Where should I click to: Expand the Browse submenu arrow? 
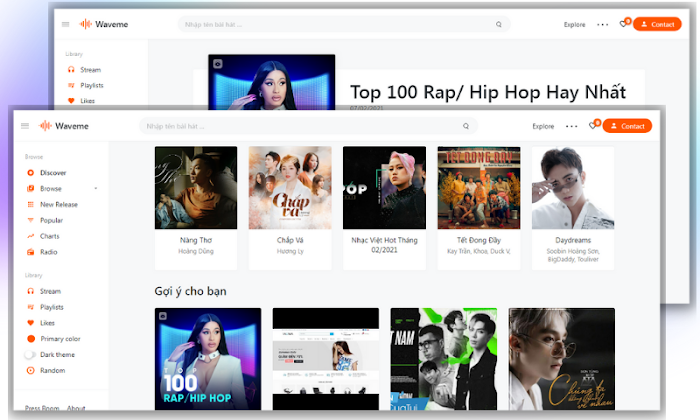(96, 188)
